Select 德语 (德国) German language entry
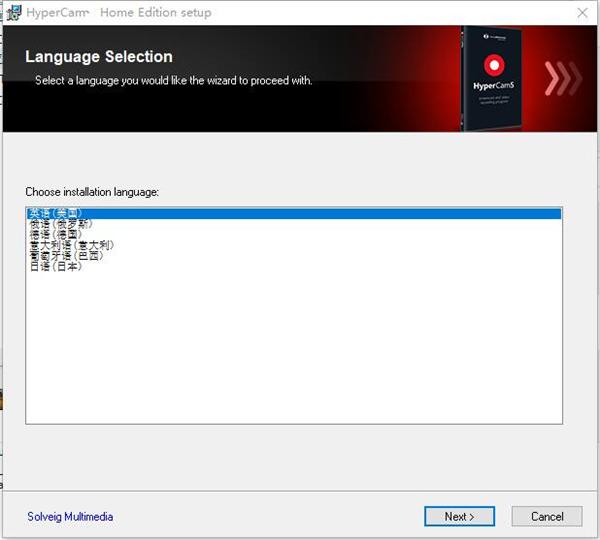Image resolution: width=600 pixels, height=540 pixels. click(294, 234)
